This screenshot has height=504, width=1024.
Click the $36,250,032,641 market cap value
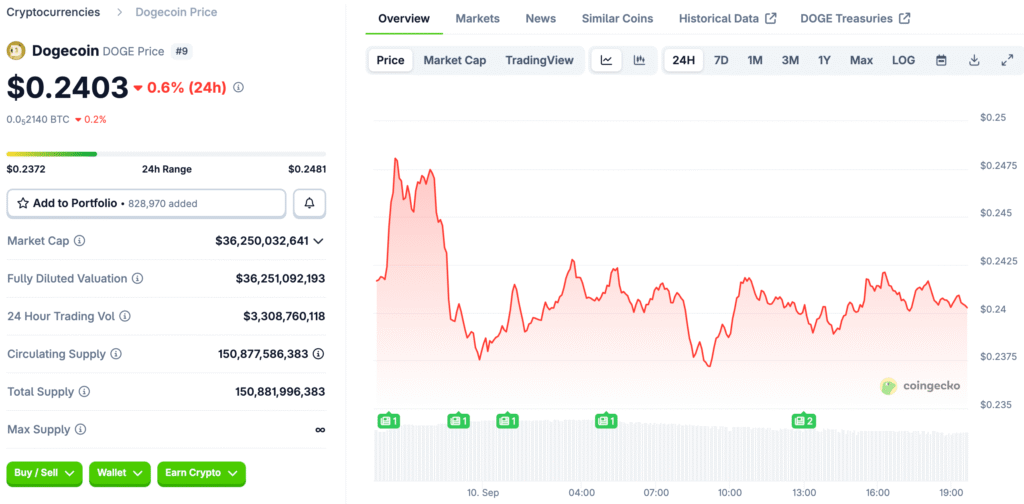(262, 241)
